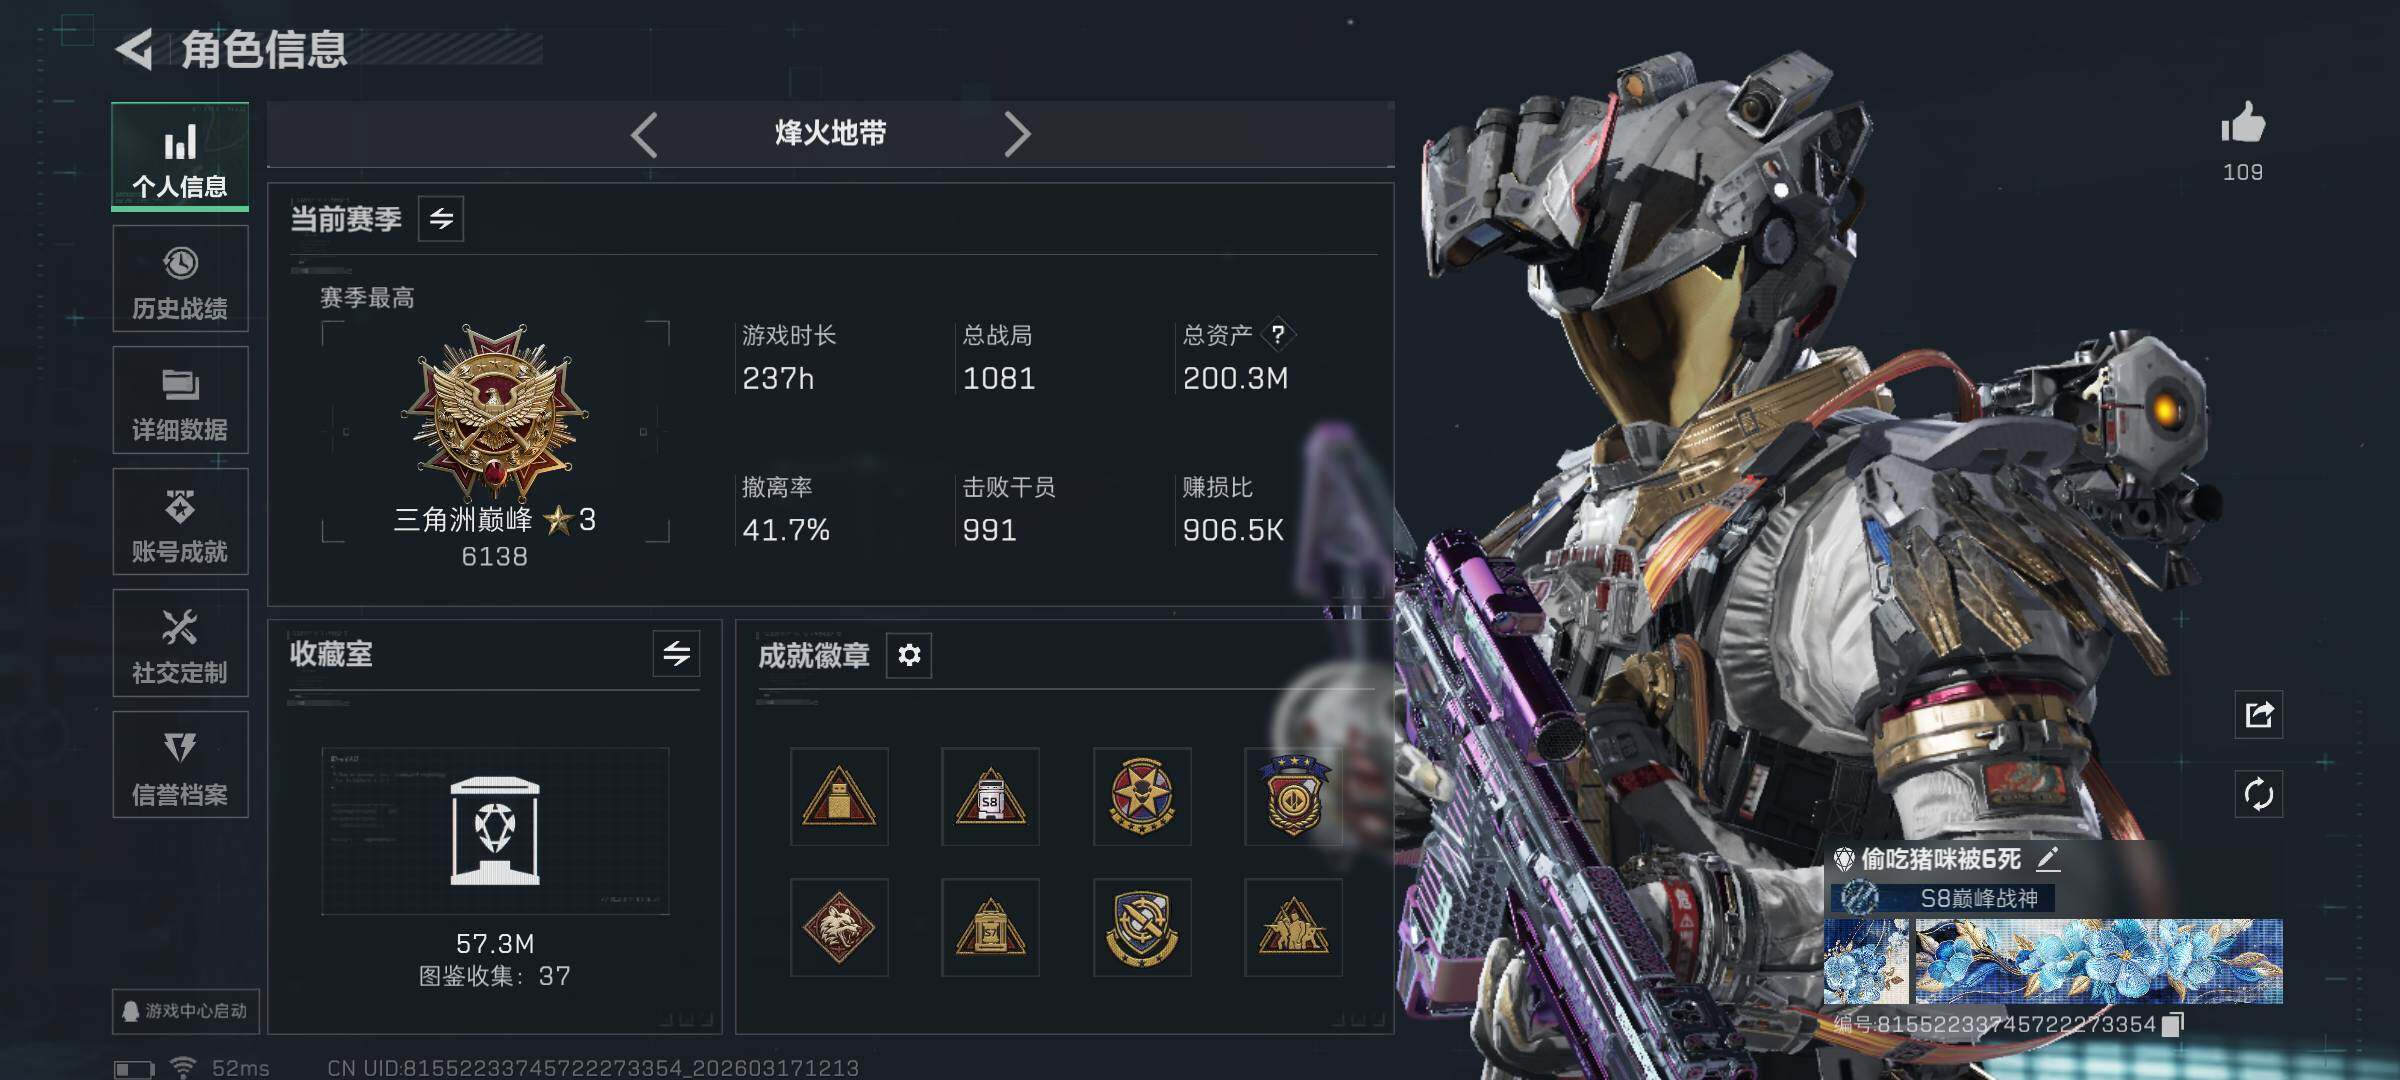Click the back arrow beside 角色信息

134,49
